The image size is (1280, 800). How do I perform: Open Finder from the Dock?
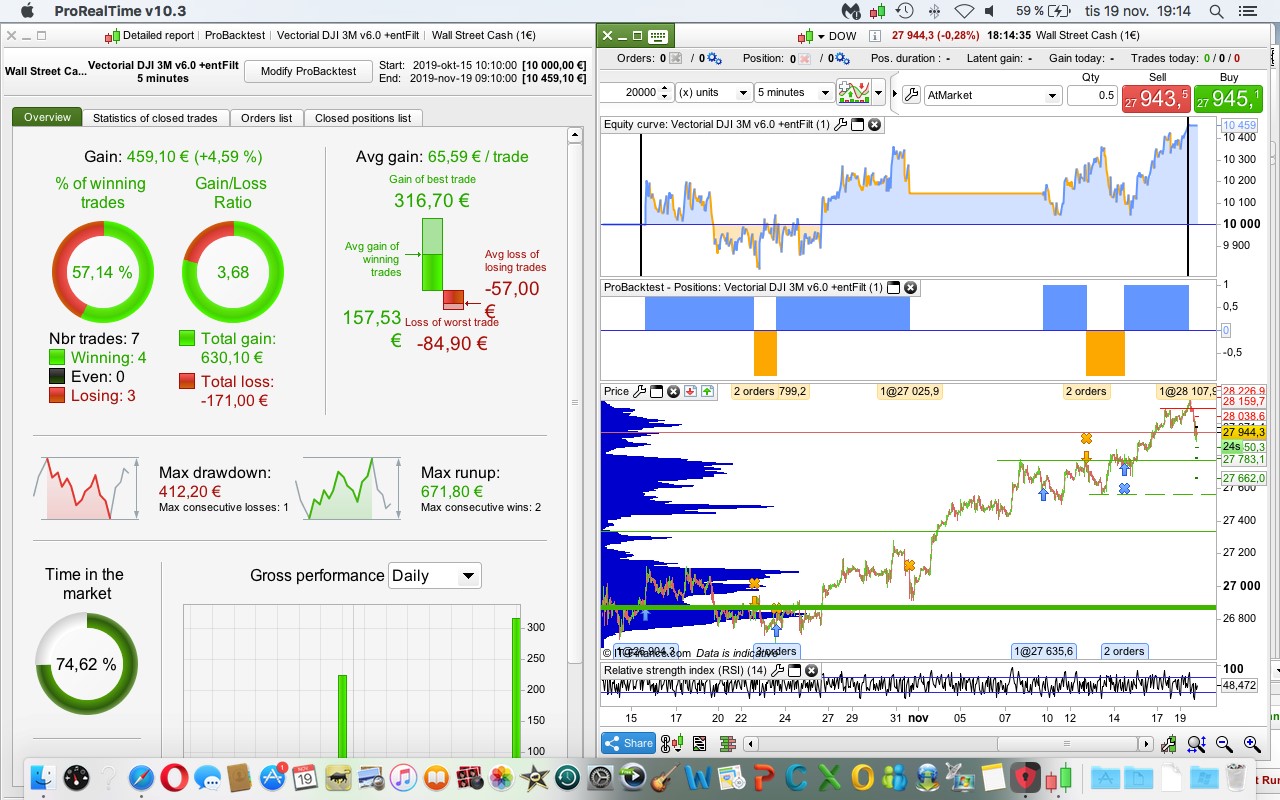tap(44, 777)
